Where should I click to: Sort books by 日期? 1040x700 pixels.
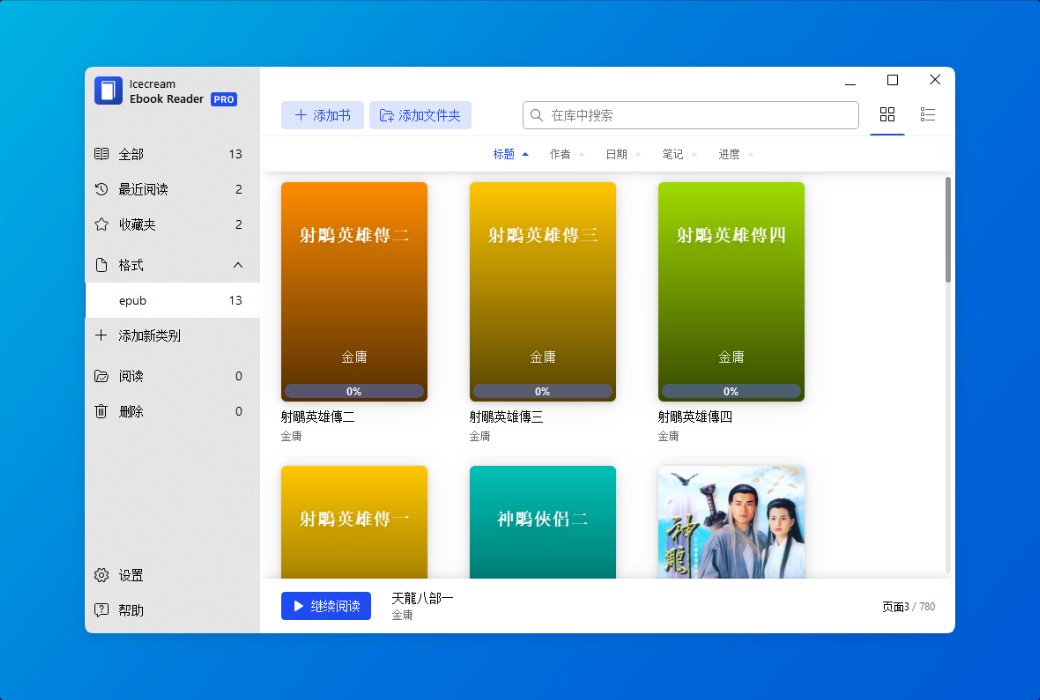[618, 153]
